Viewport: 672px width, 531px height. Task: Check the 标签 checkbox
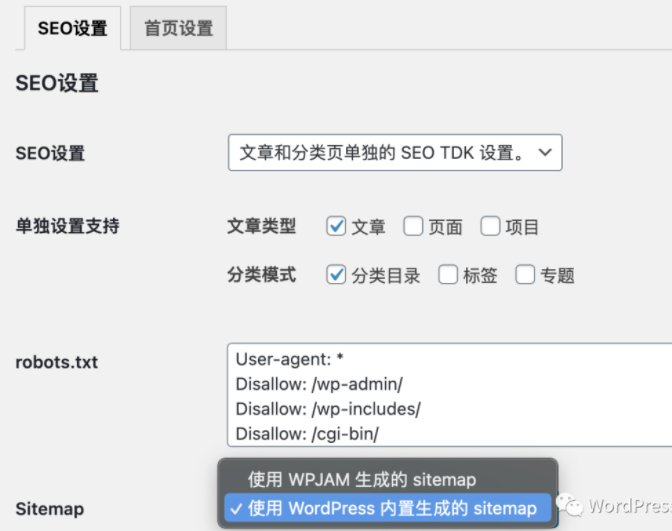pos(447,274)
